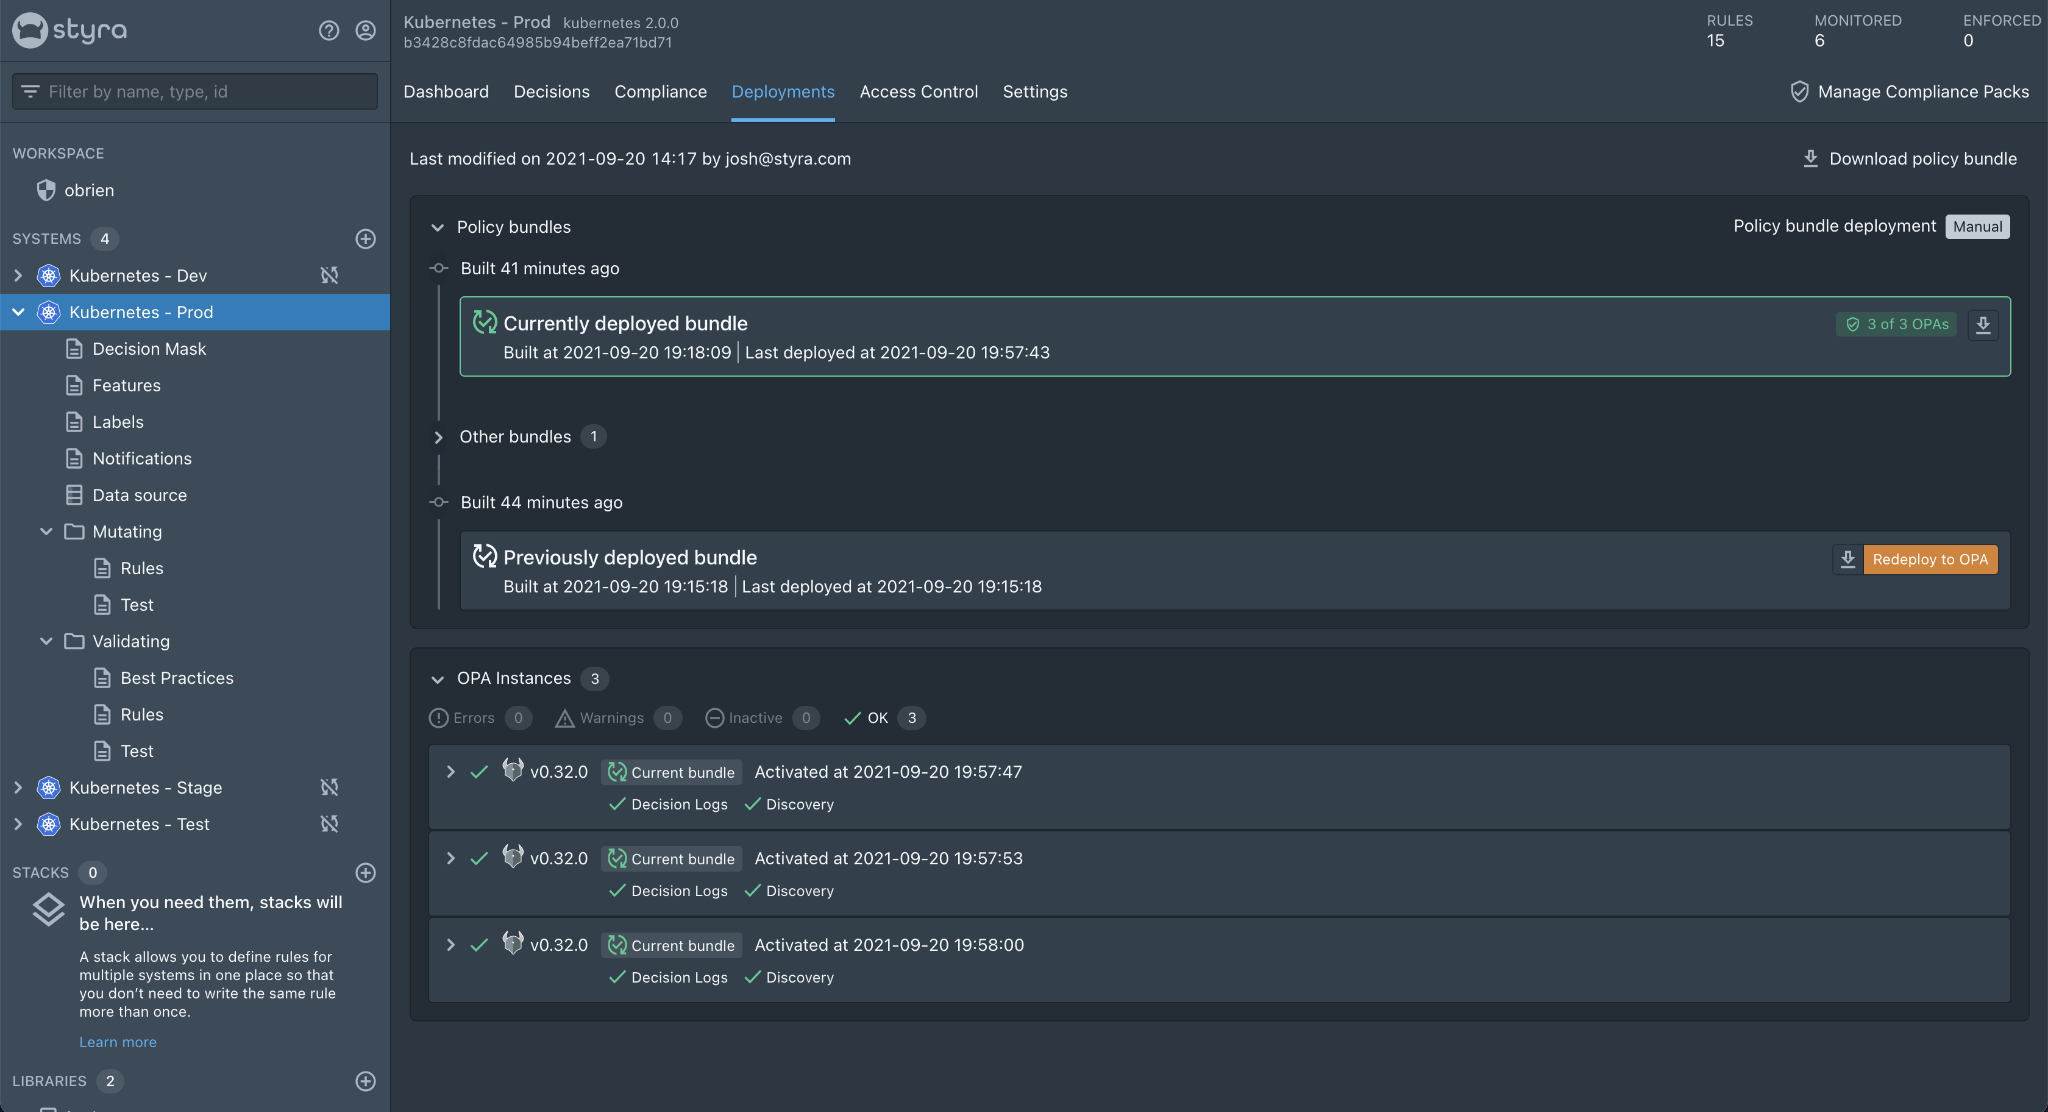2048x1112 pixels.
Task: Open Test under Validating
Action: [137, 751]
